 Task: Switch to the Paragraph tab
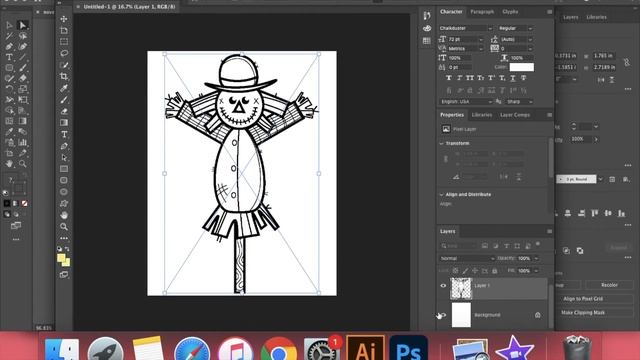pos(482,12)
